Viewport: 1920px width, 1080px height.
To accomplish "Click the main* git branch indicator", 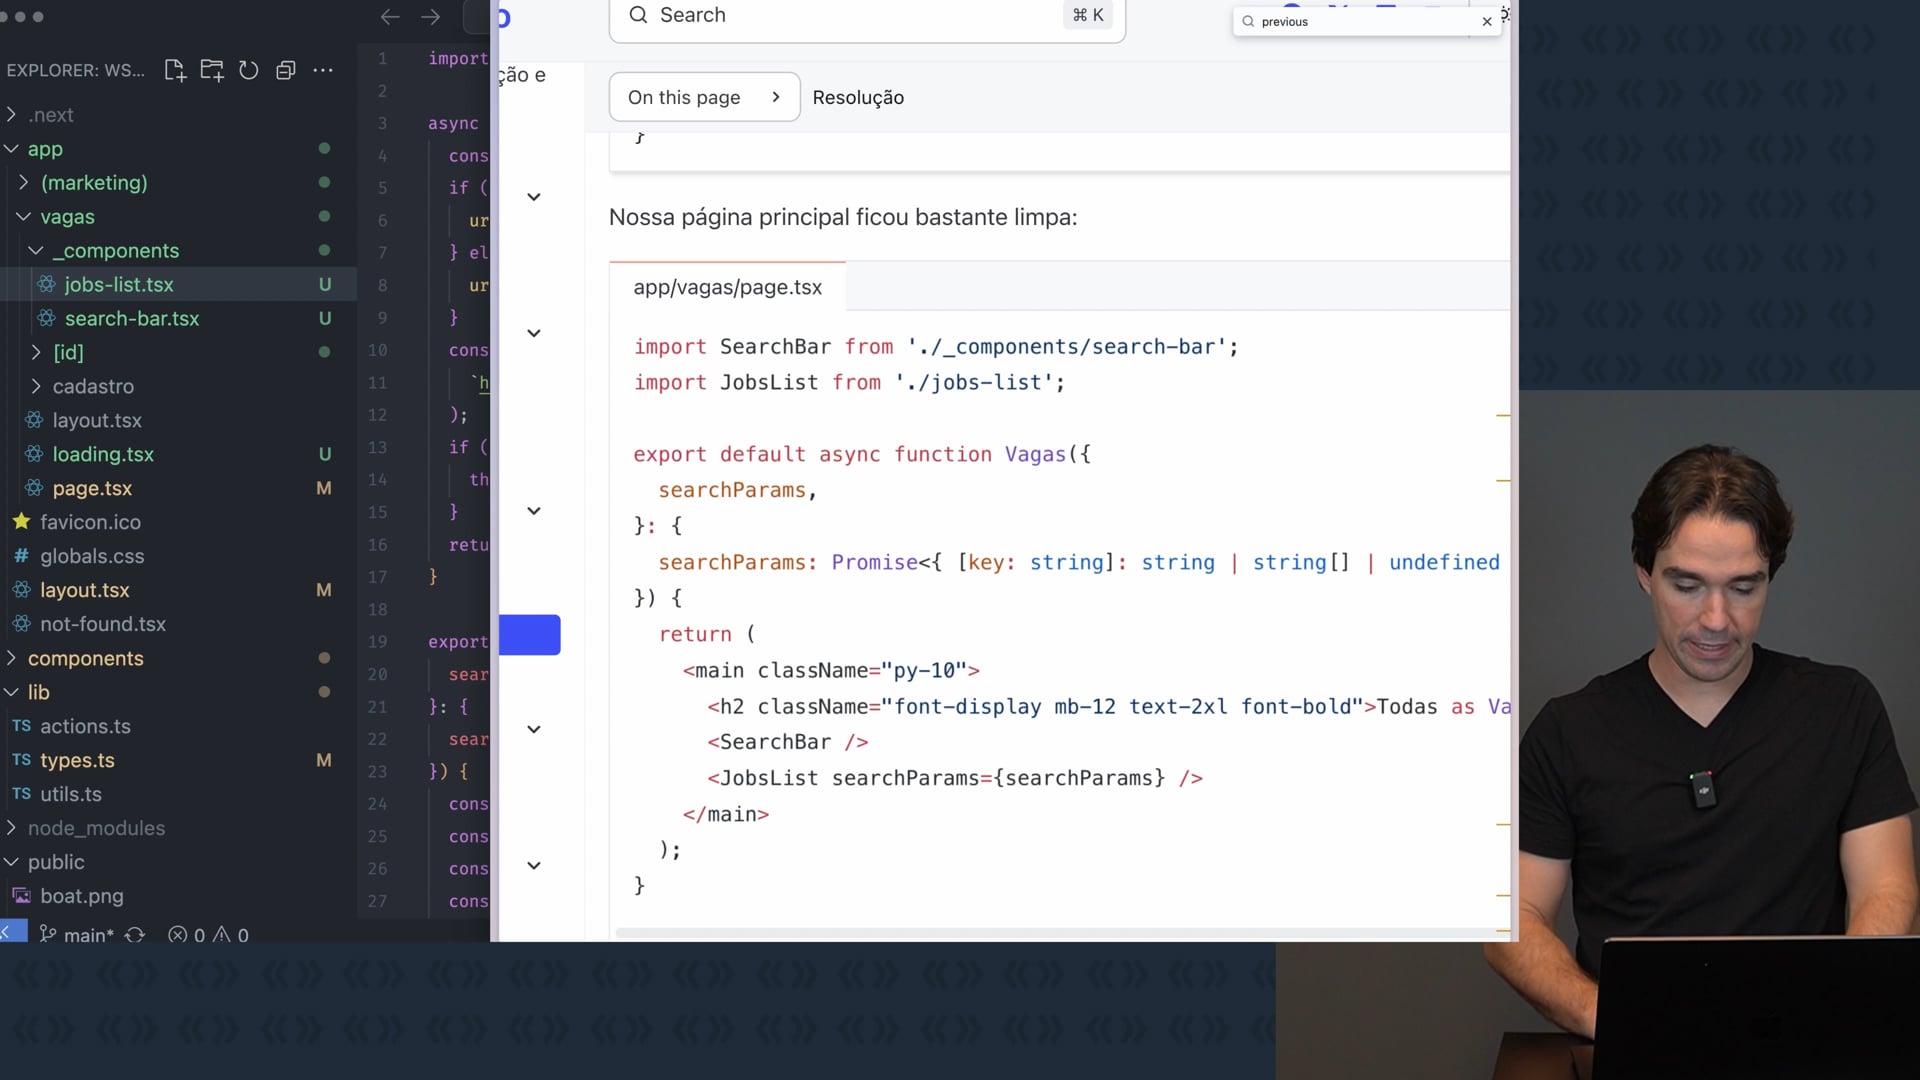I will pos(78,934).
